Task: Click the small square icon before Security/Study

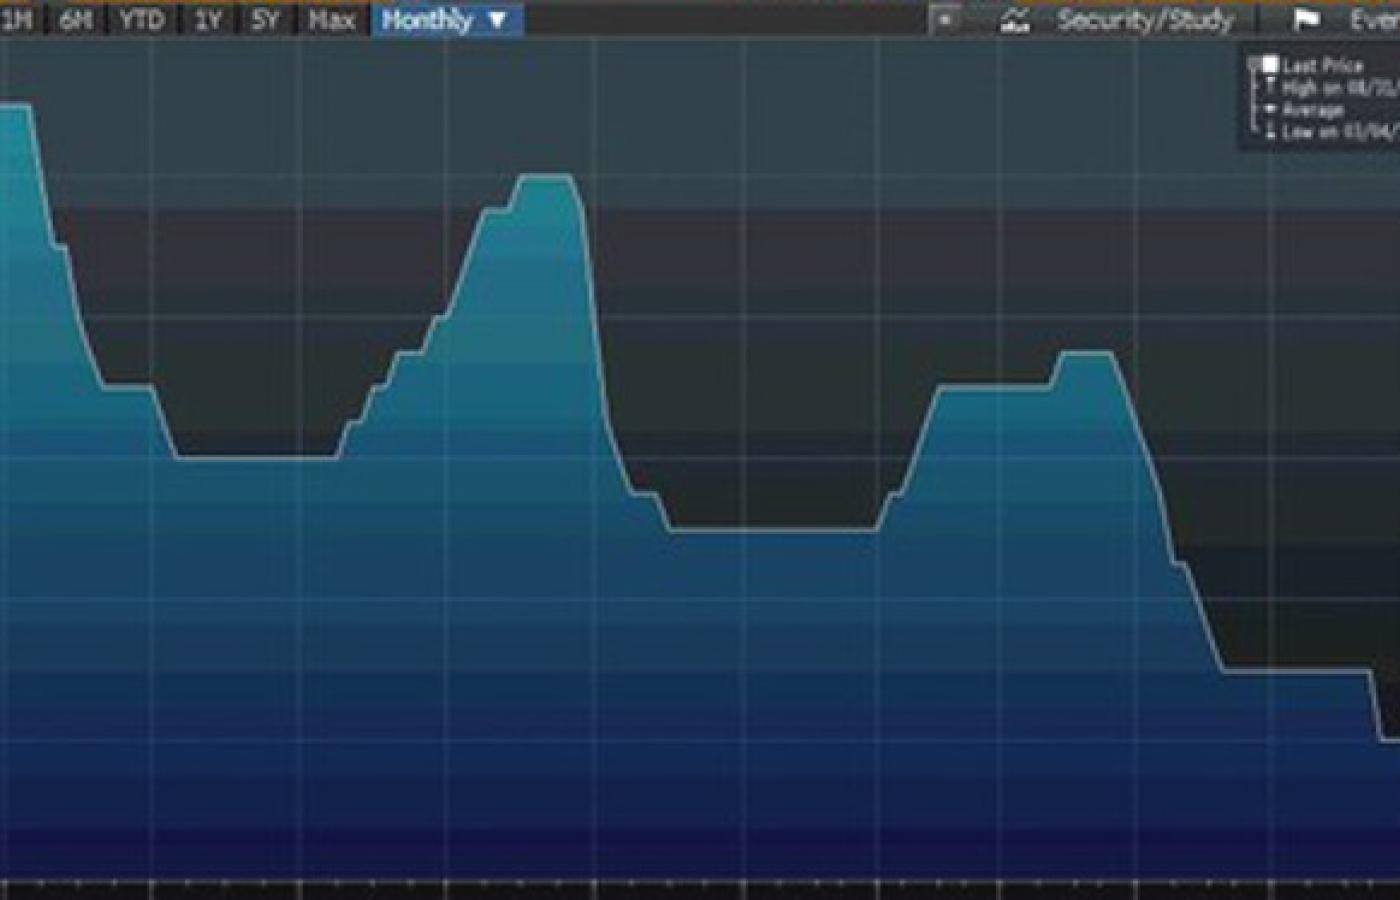Action: 944,19
